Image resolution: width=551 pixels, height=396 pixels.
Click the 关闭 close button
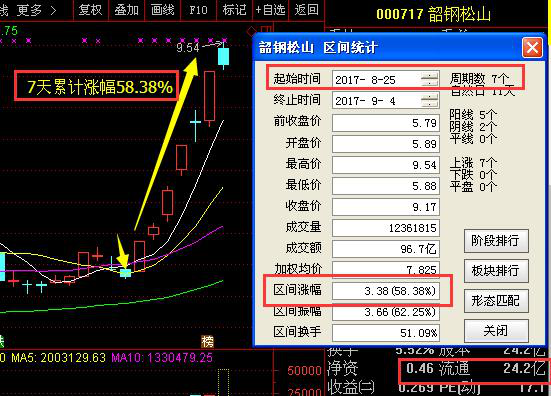point(496,331)
